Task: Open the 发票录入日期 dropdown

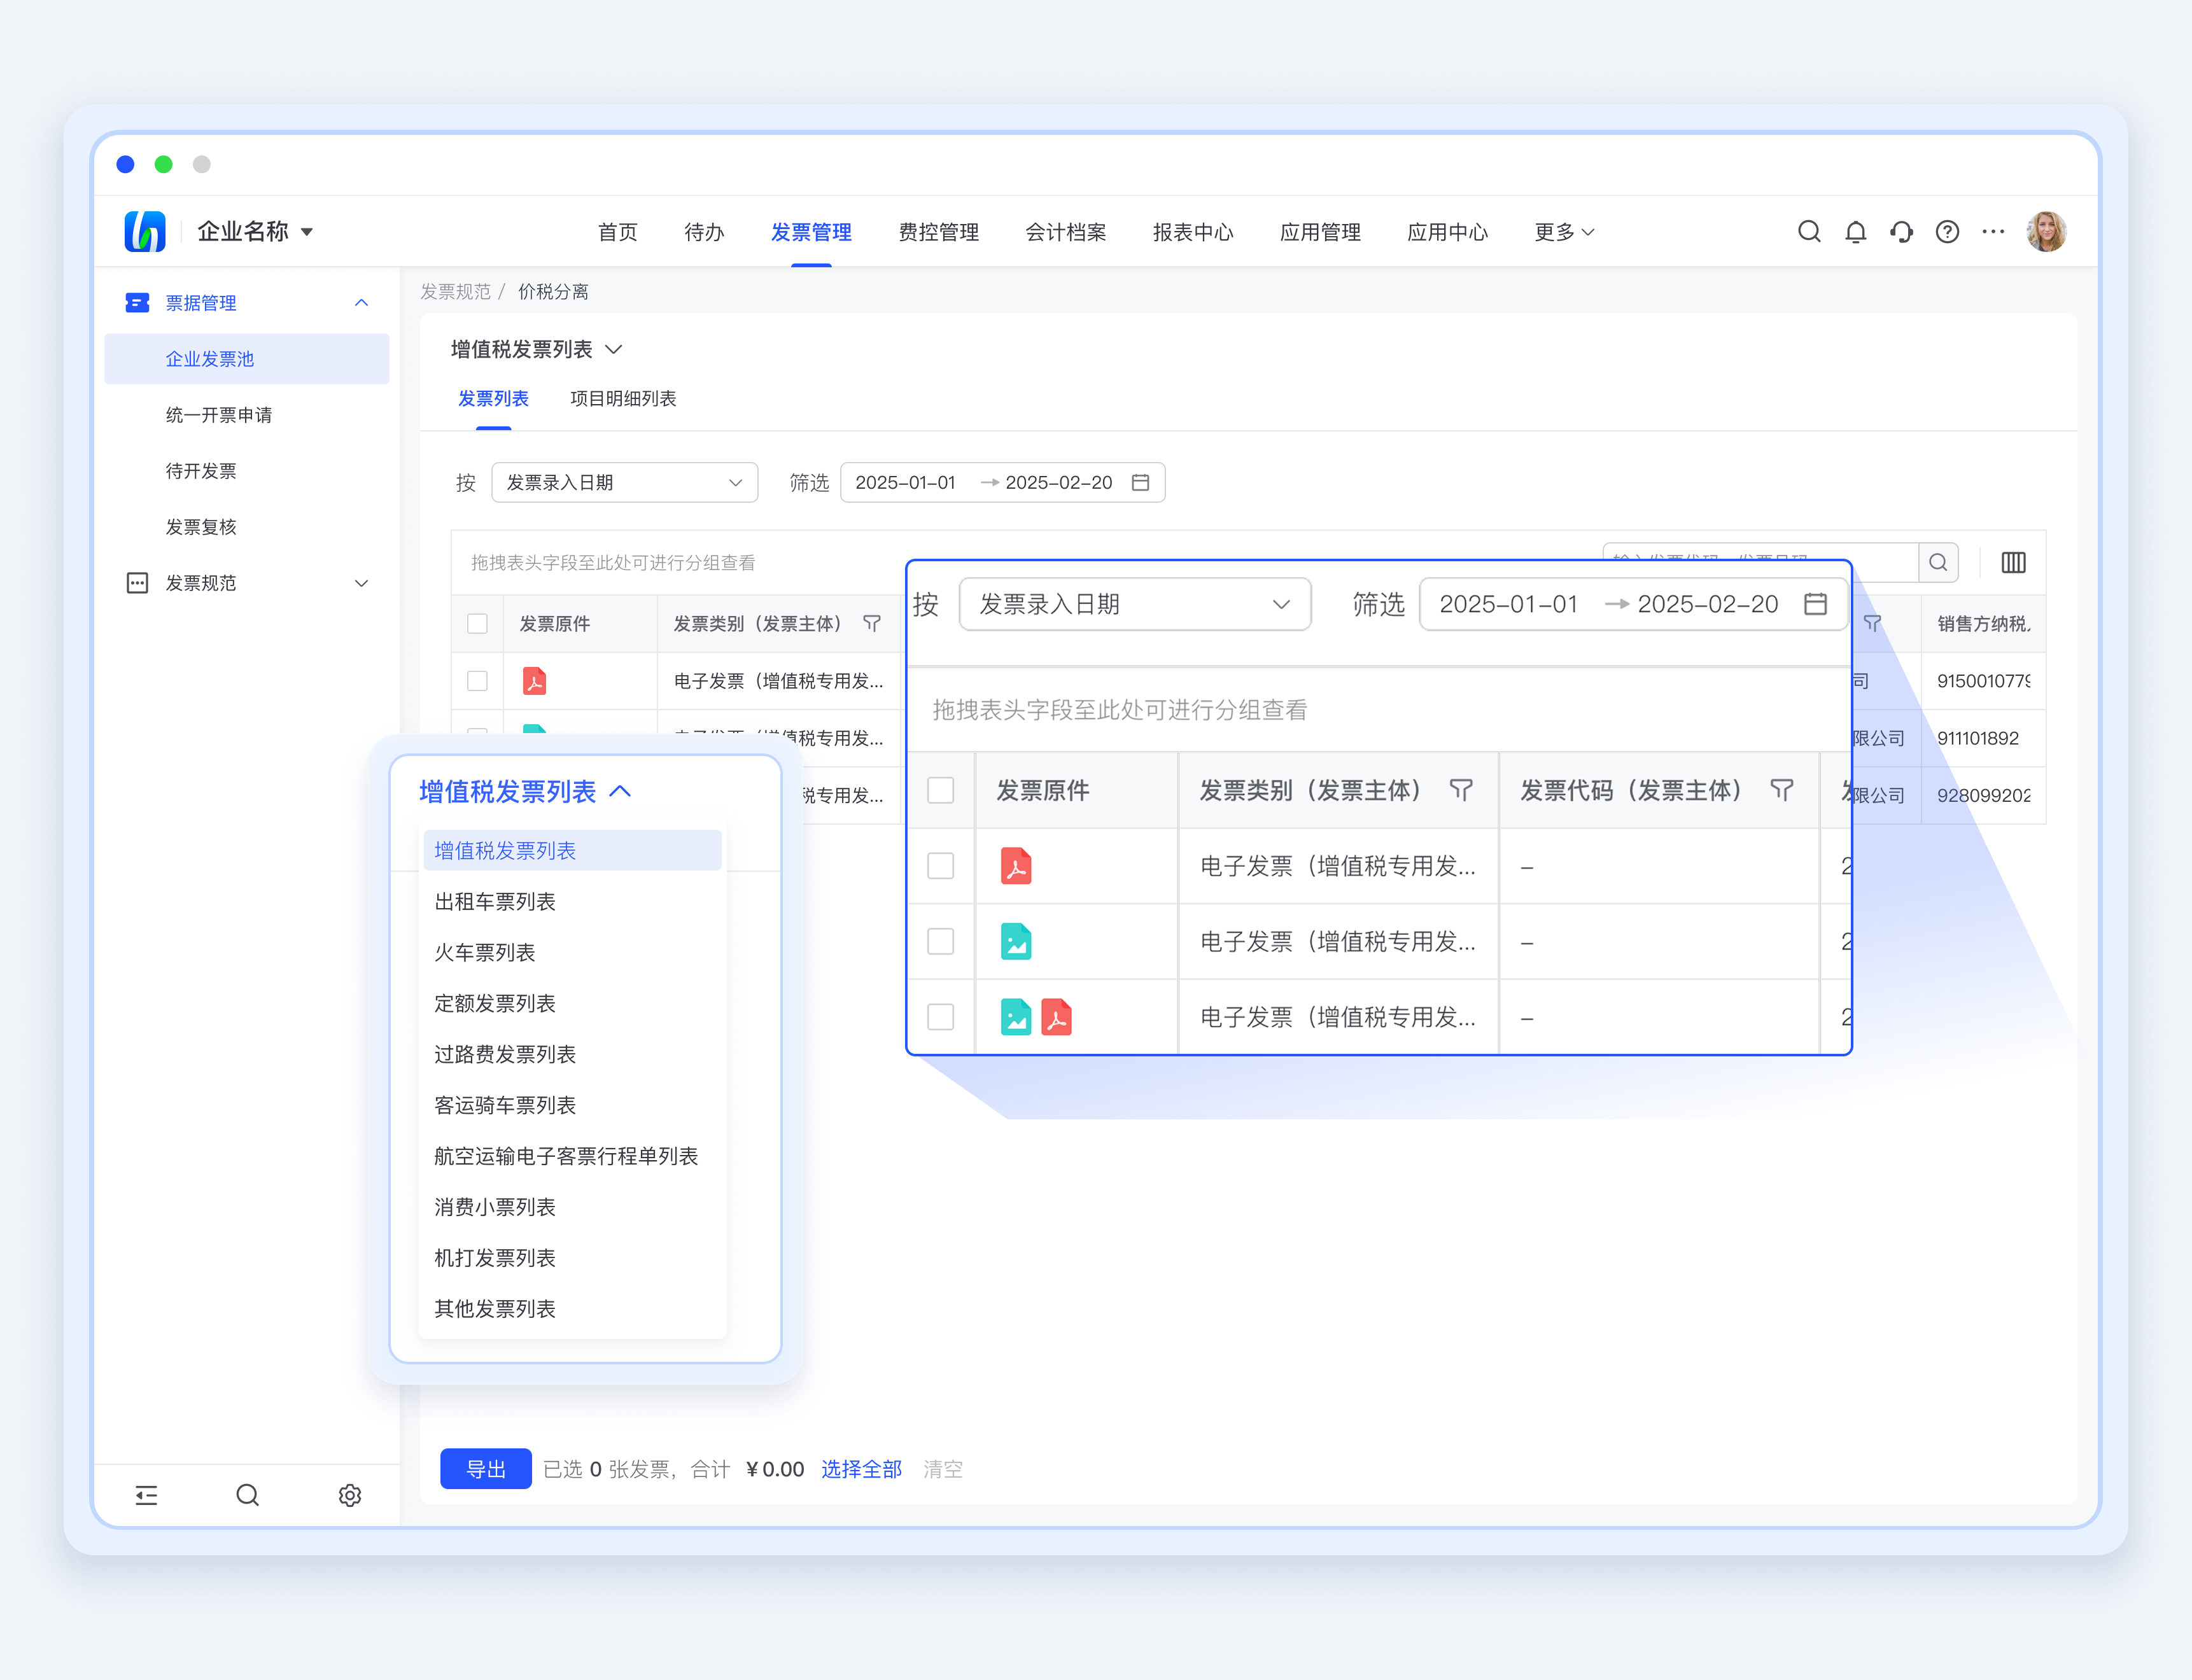Action: pyautogui.click(x=624, y=482)
